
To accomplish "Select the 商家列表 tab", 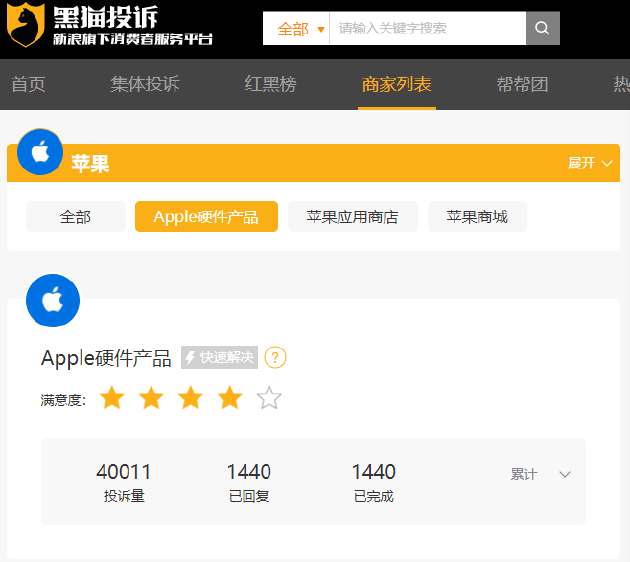I will pos(397,84).
